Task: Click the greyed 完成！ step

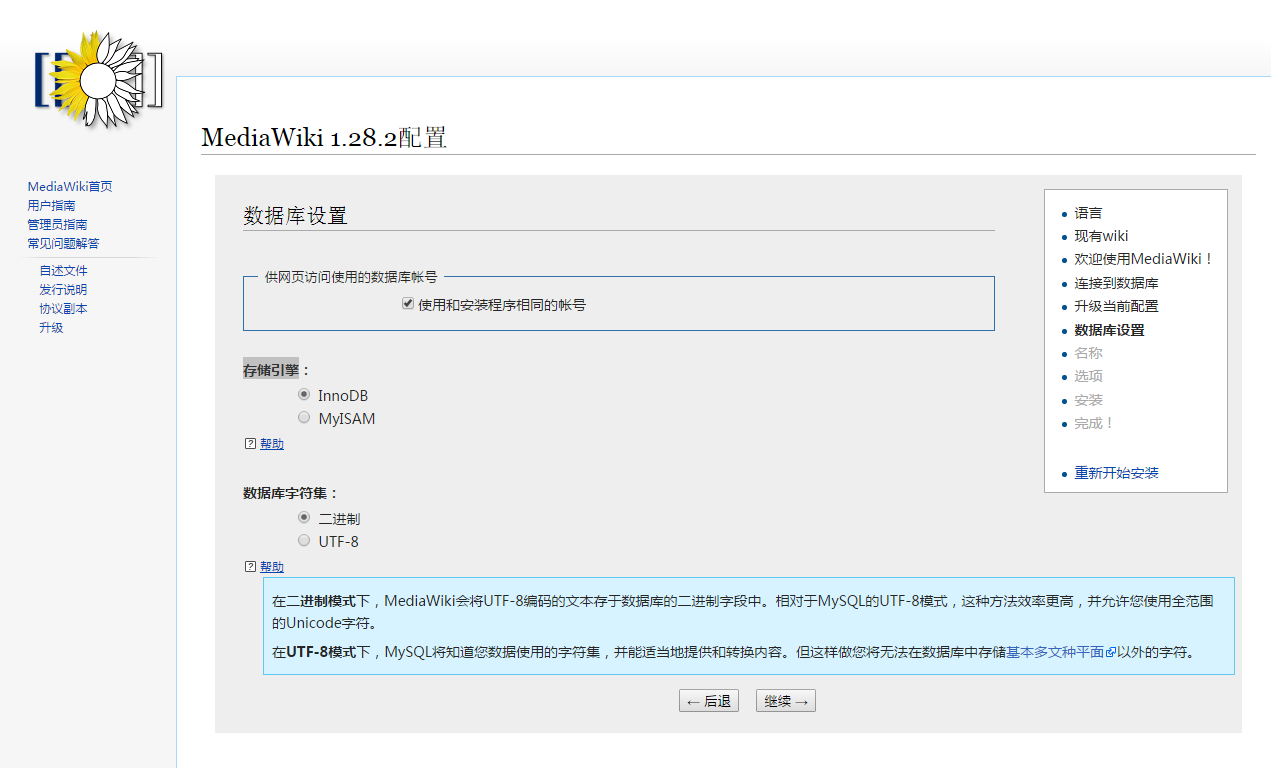Action: coord(1094,423)
